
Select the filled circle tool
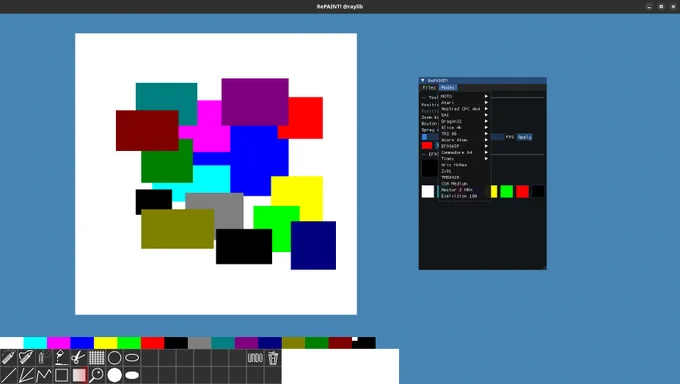point(114,375)
